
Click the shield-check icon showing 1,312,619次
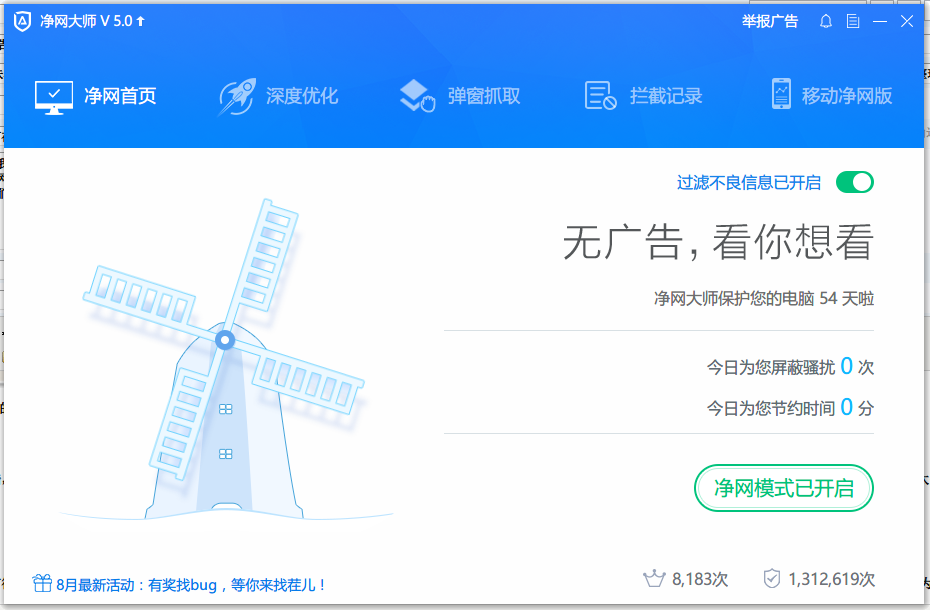771,578
